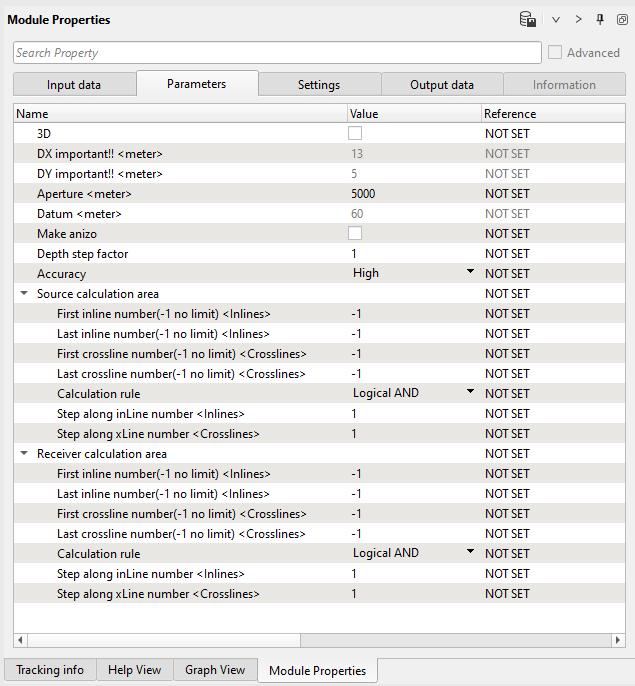Enable the Advanced checkbox
This screenshot has width=635, height=686.
coord(555,53)
